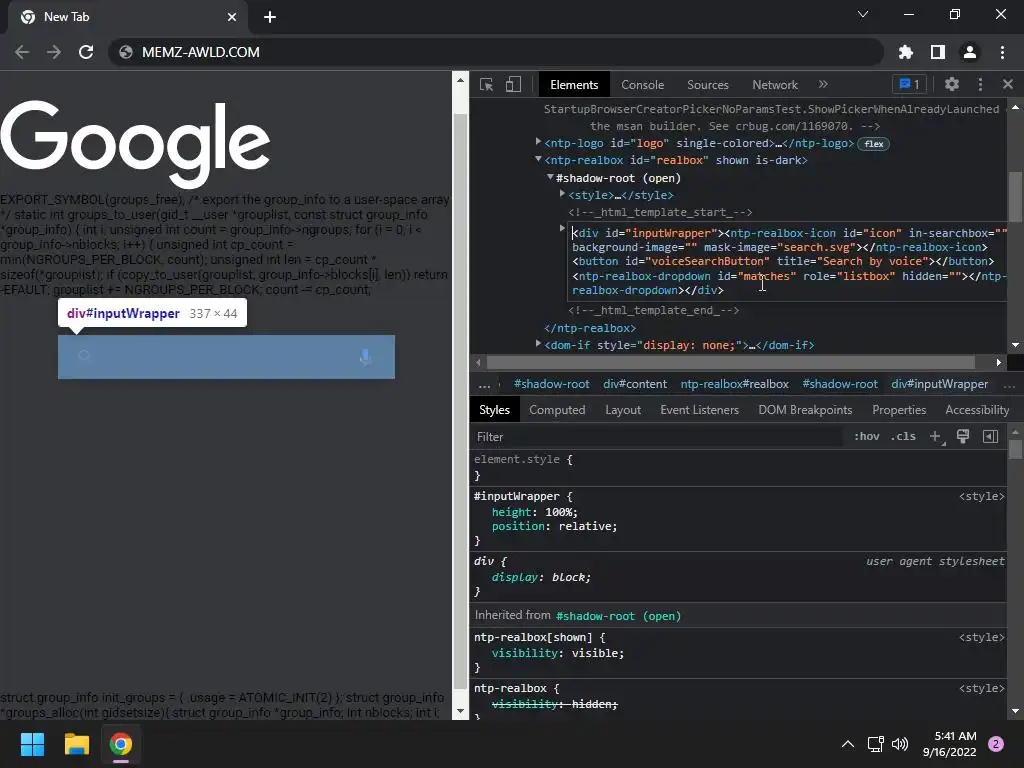The image size is (1024, 768).
Task: Switch to the Console tab
Action: tap(643, 85)
